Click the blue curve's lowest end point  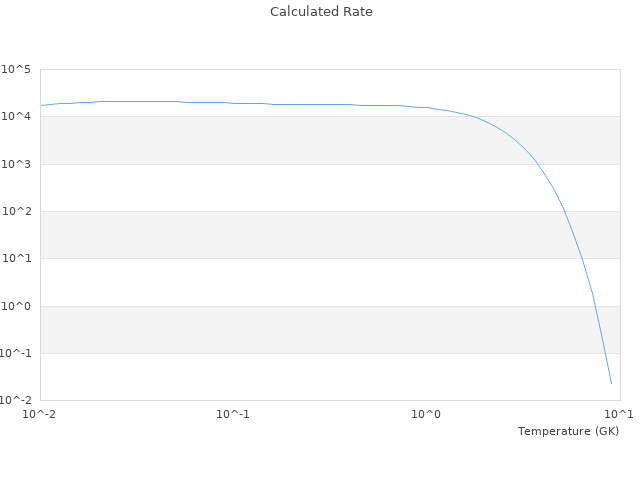coord(611,383)
